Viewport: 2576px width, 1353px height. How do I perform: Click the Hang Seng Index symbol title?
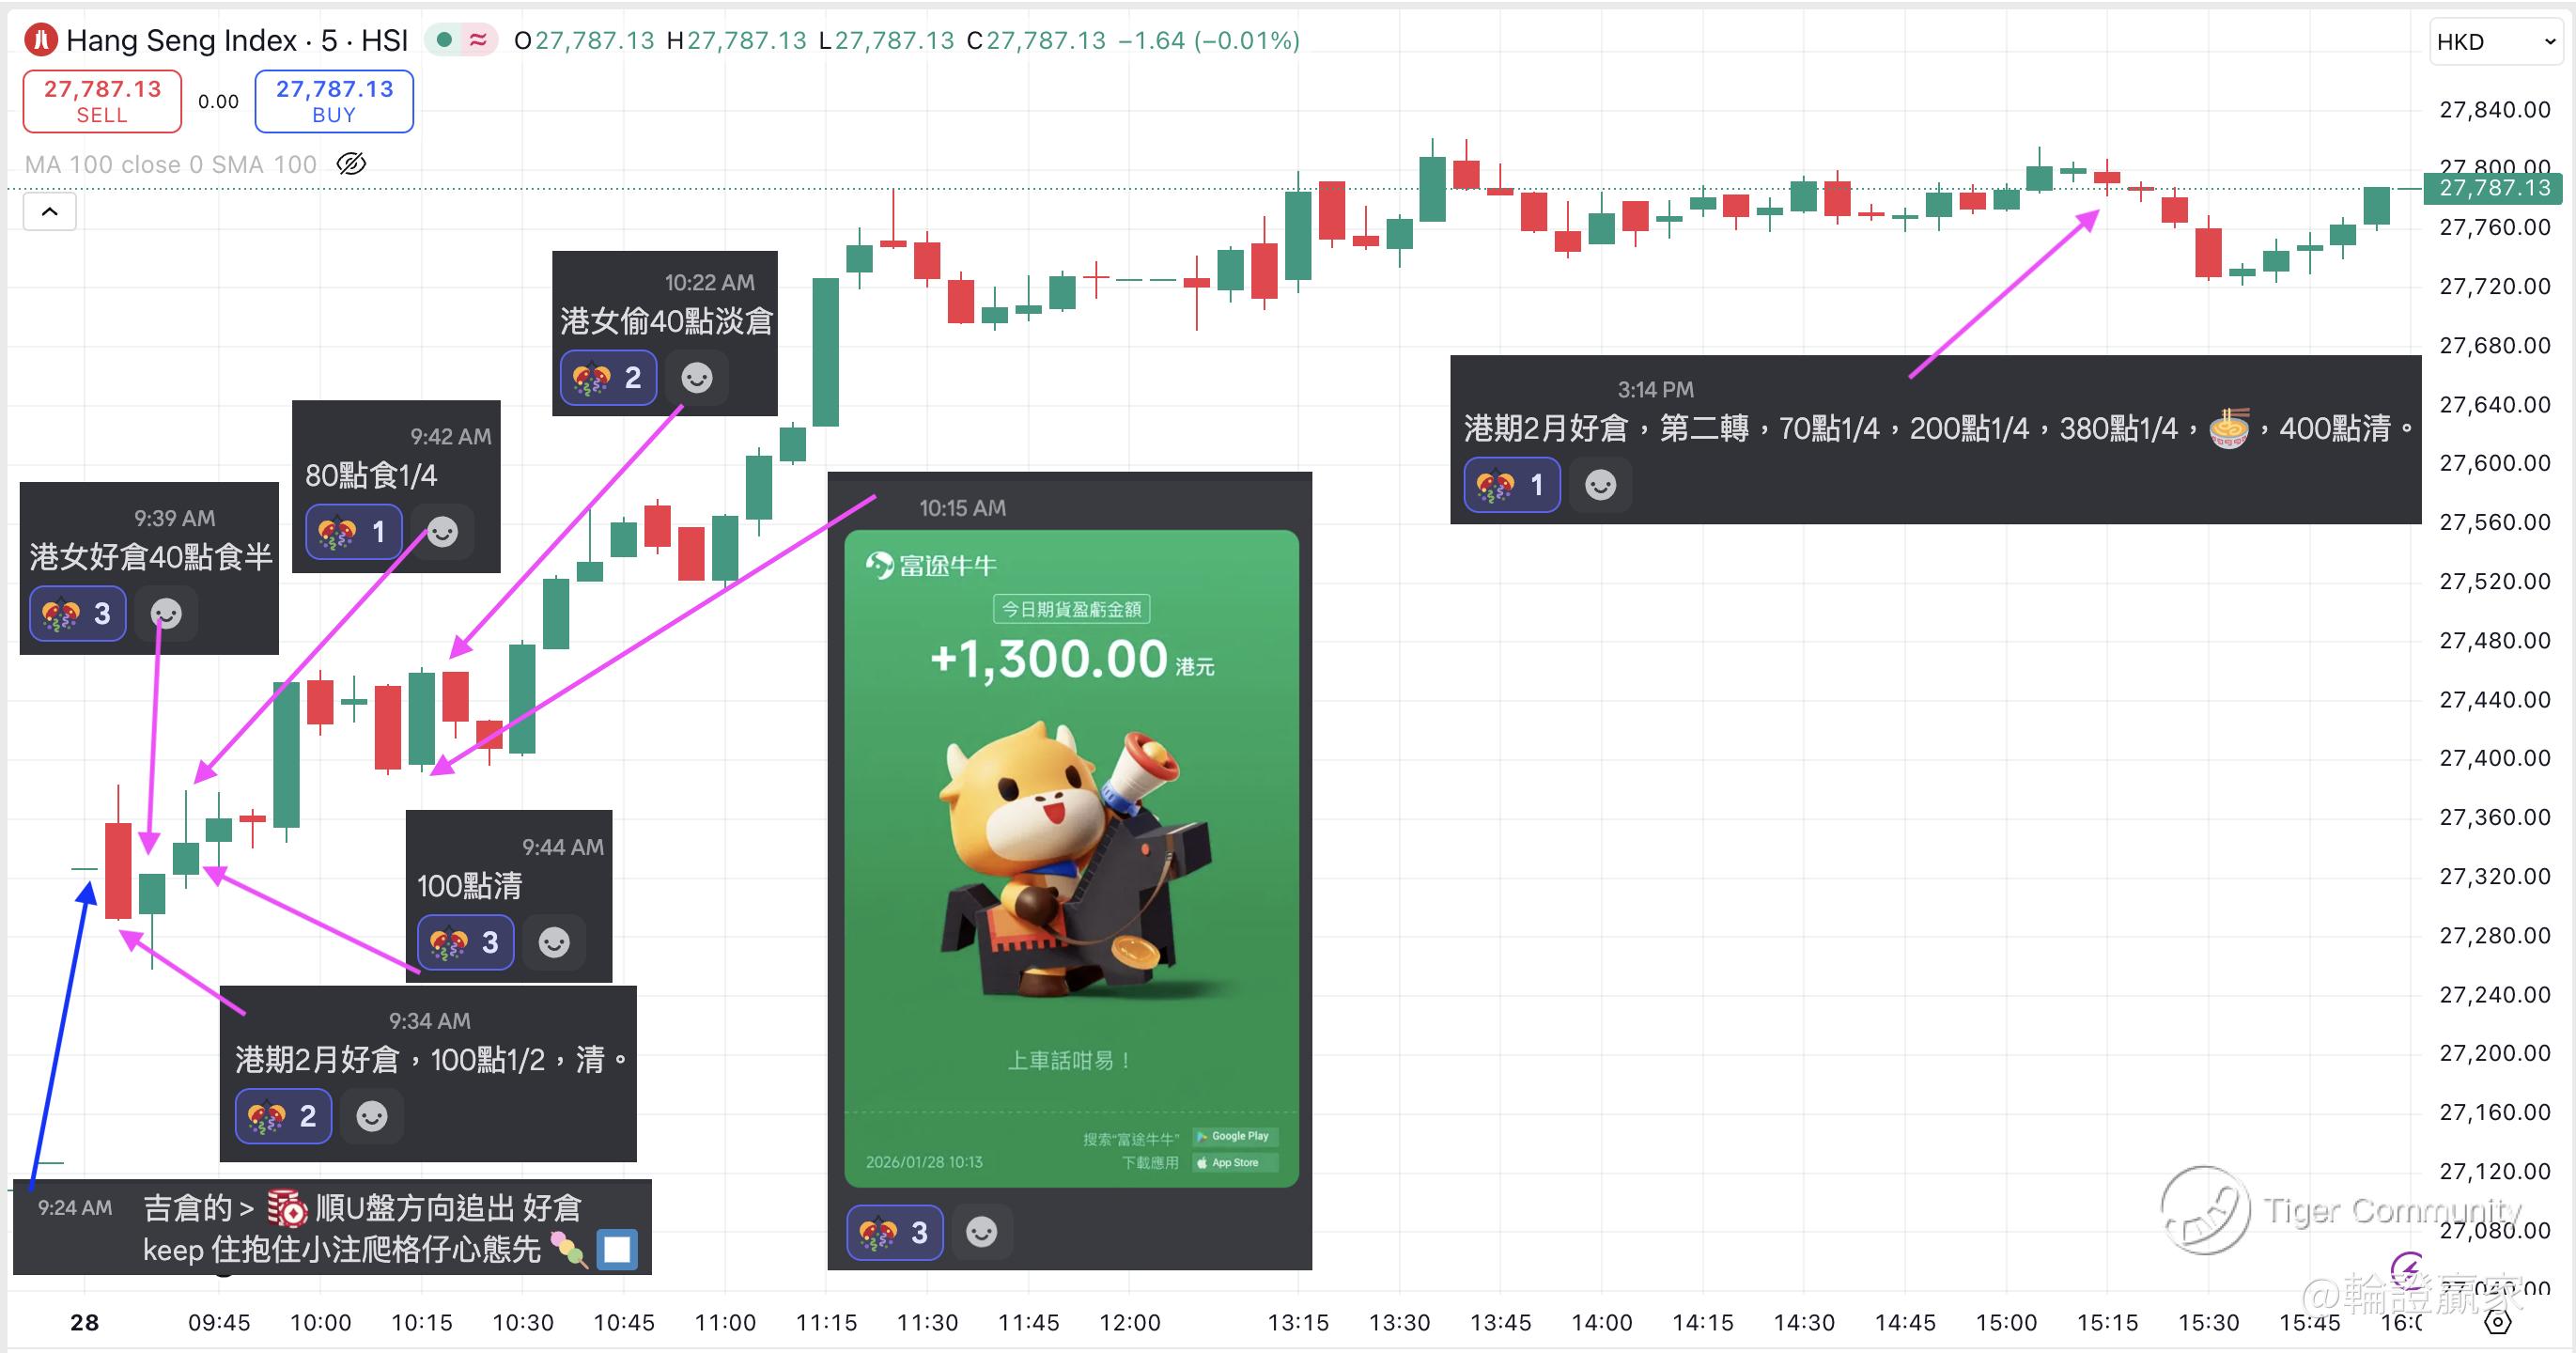pyautogui.click(x=182, y=40)
